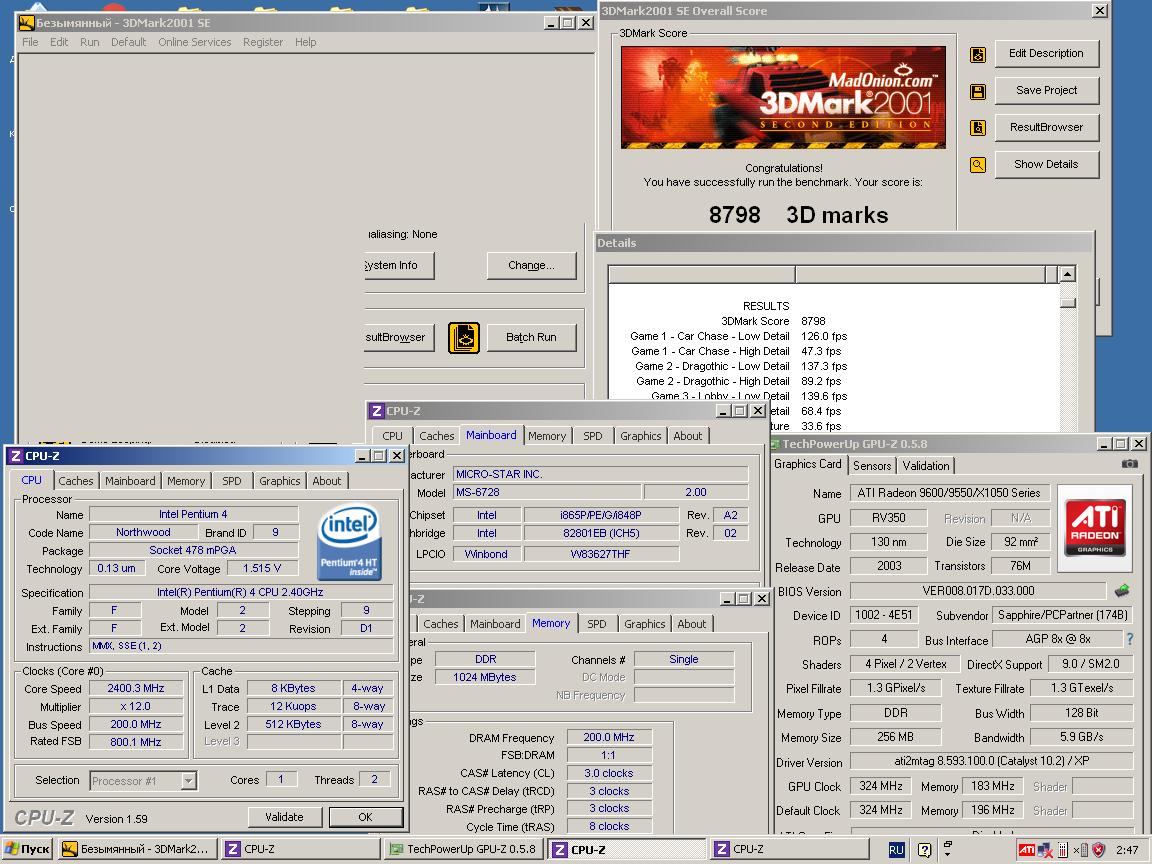The image size is (1152, 864).
Task: Click the Bus Interface question mark icon
Action: pos(1130,639)
